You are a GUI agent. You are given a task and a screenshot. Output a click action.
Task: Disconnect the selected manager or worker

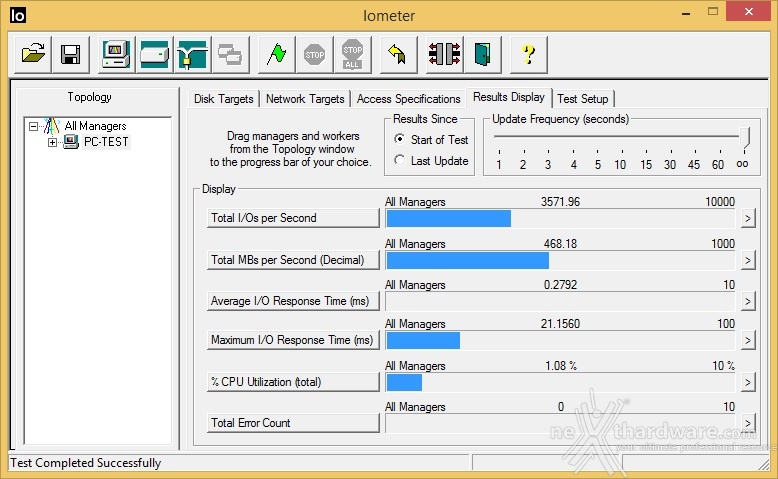444,54
